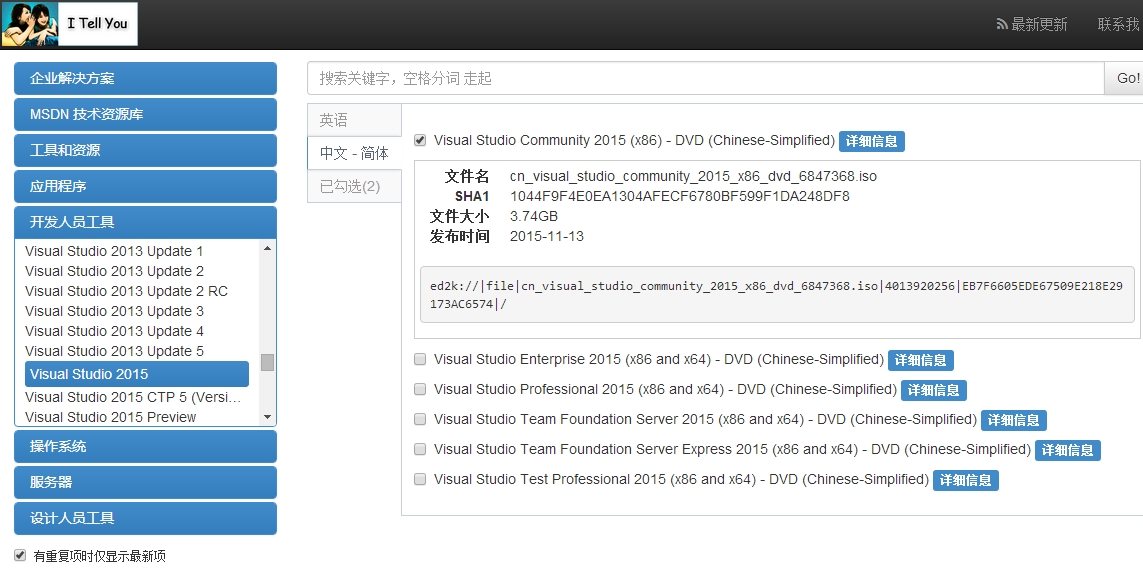This screenshot has width=1143, height=569.
Task: Select Visual Studio 2015 CTP 5 item
Action: (133, 397)
